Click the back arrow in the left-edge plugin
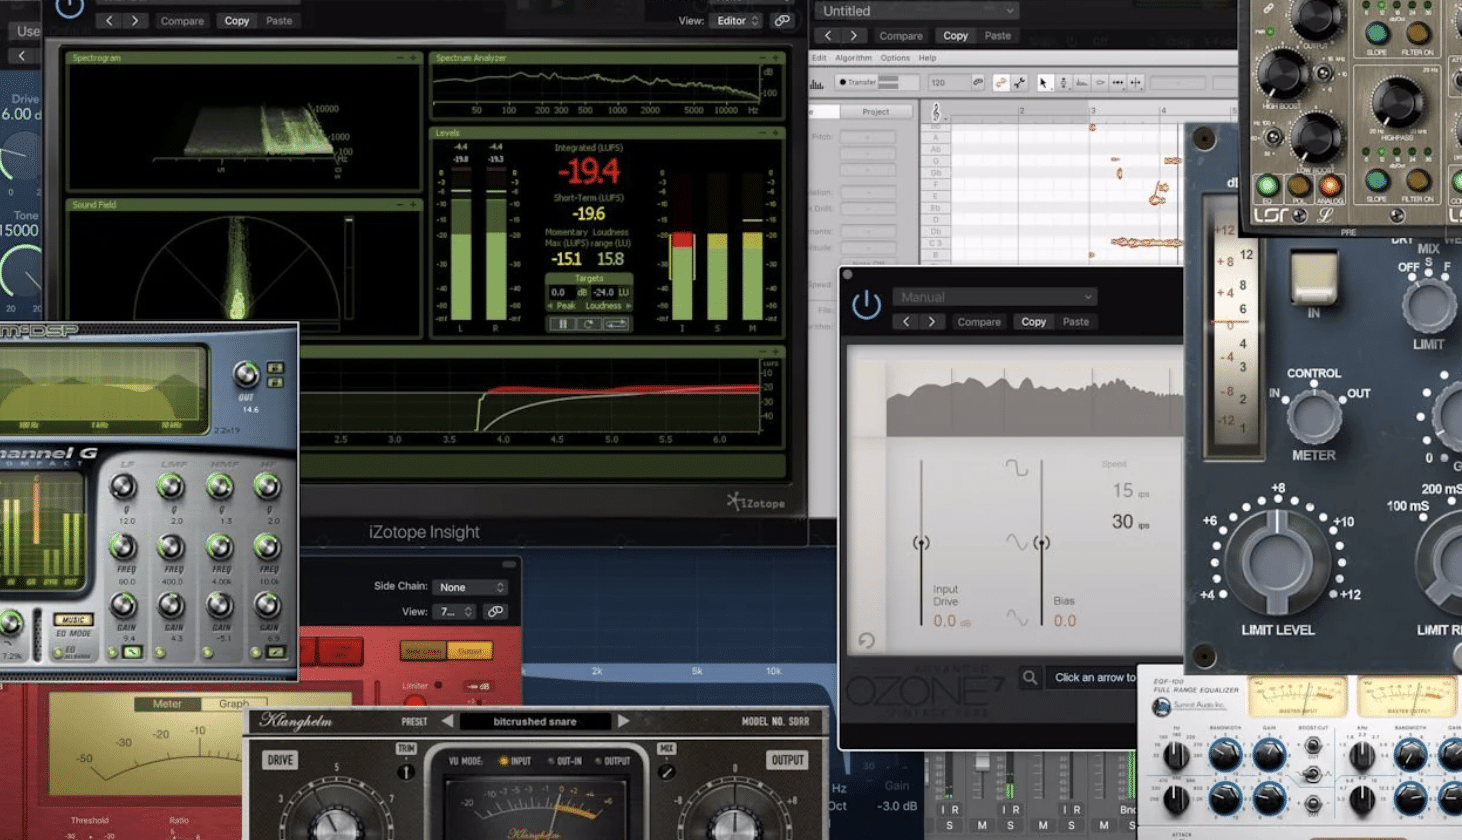The height and width of the screenshot is (840, 1462). pyautogui.click(x=22, y=56)
